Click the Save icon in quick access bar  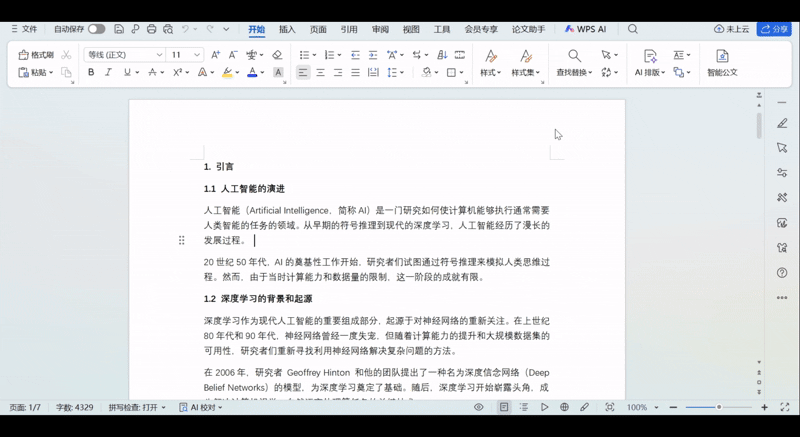click(x=119, y=29)
